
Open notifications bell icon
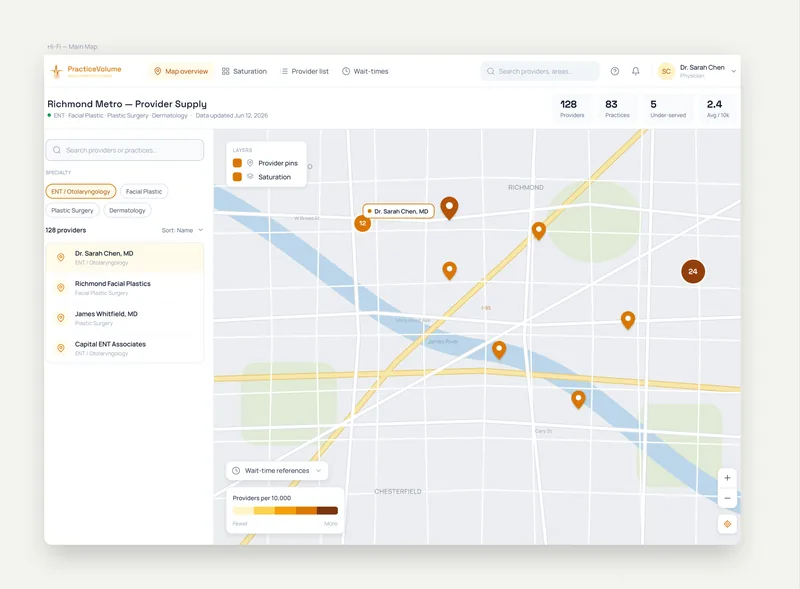click(x=636, y=71)
